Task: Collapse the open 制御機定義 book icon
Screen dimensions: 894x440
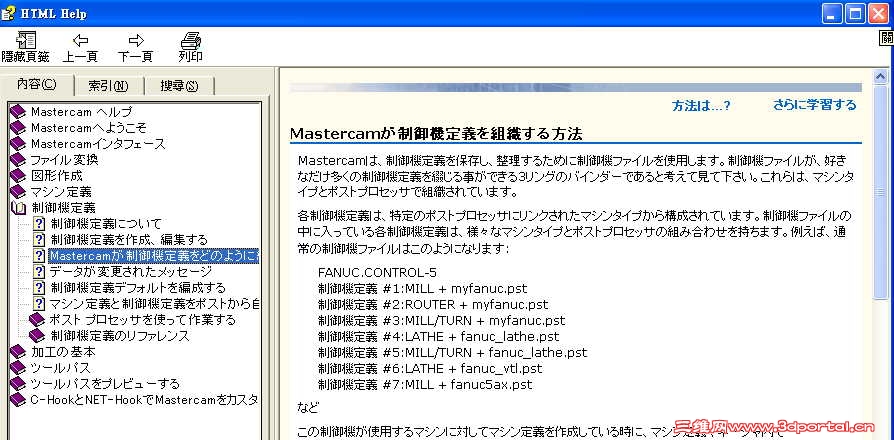Action: (x=18, y=207)
